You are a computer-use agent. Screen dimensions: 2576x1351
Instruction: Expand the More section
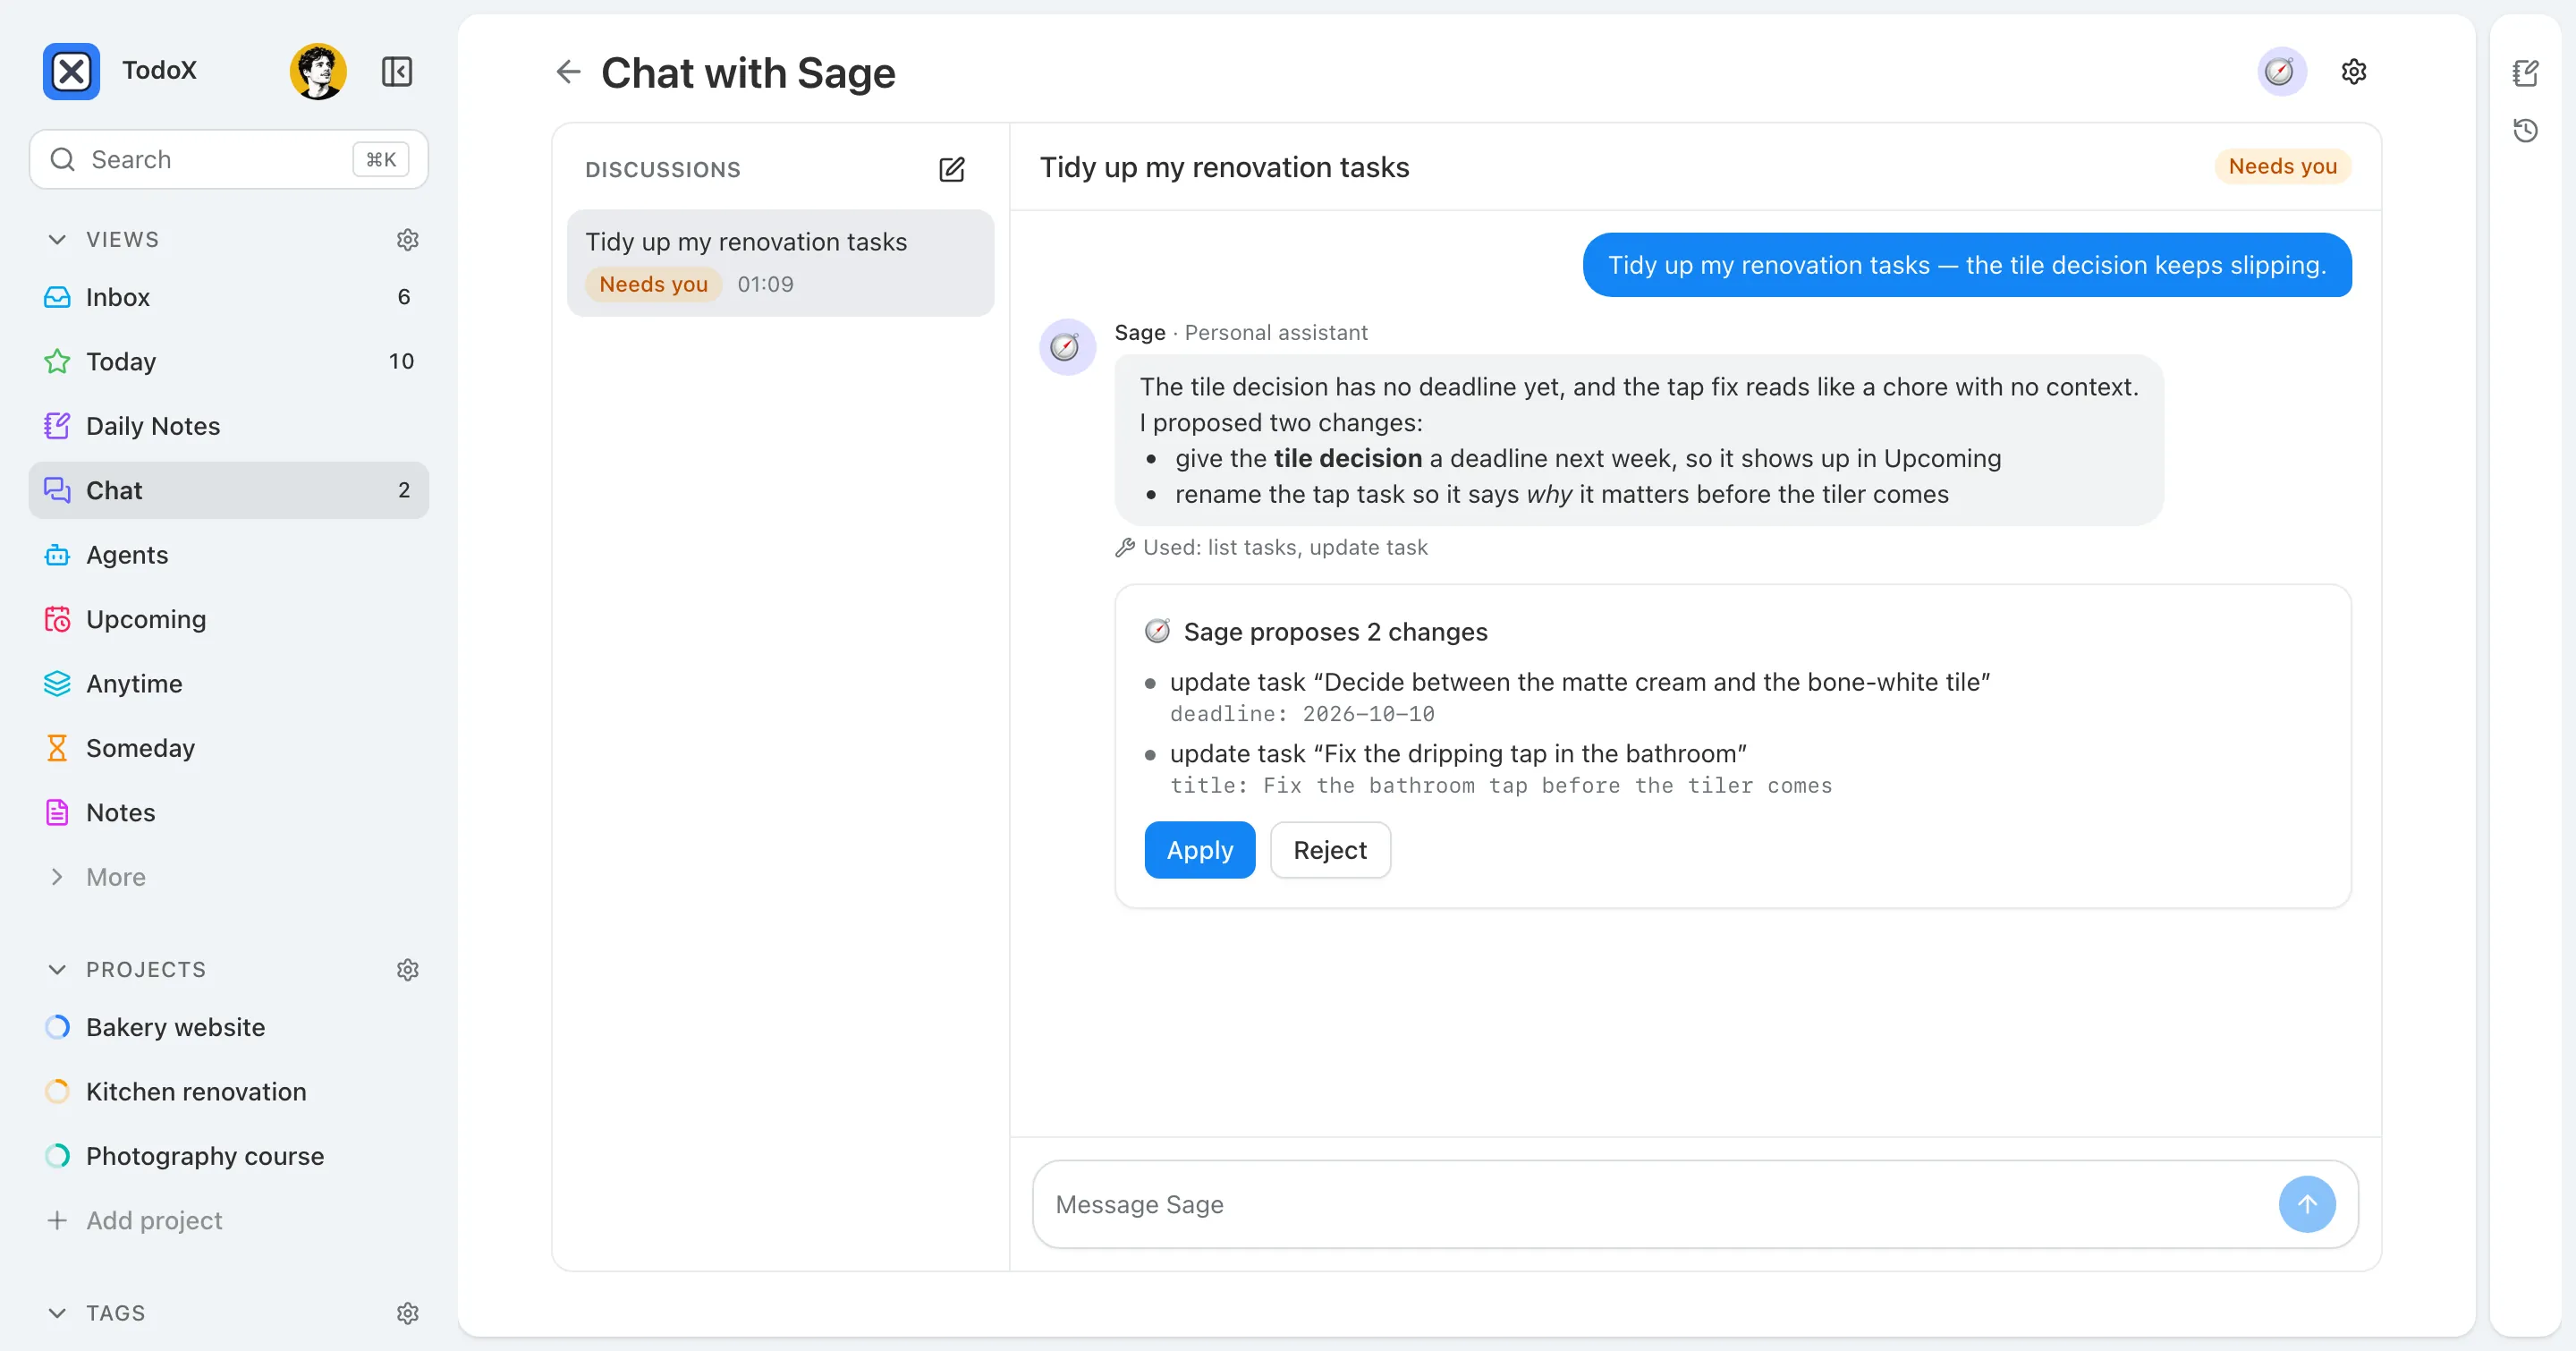57,877
